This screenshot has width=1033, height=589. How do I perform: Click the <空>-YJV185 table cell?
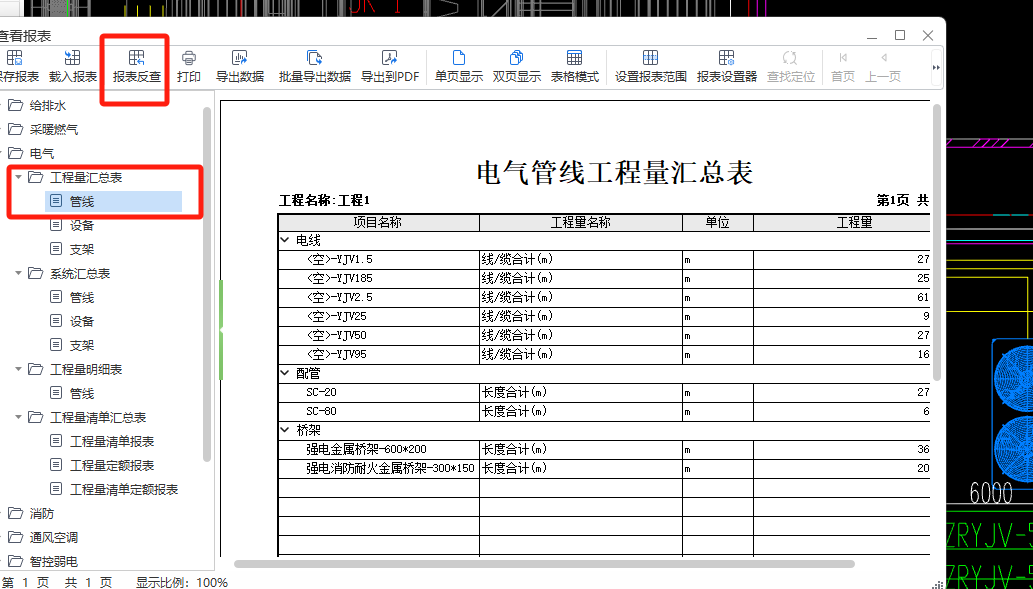[379, 279]
